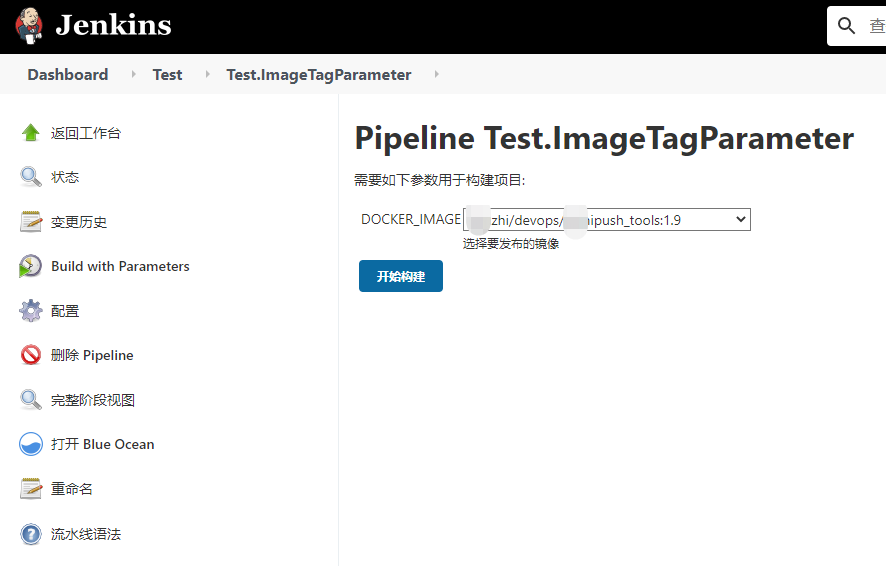Focus the header search field
The height and width of the screenshot is (566, 886).
click(x=857, y=26)
